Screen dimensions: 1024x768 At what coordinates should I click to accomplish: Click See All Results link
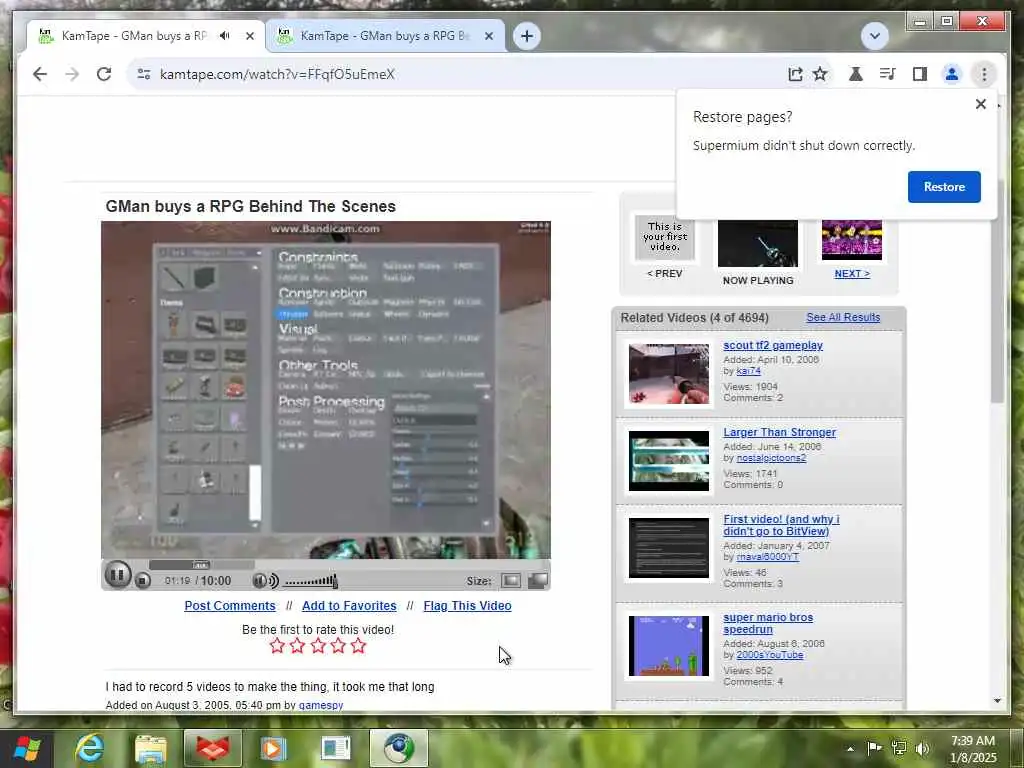(x=842, y=317)
